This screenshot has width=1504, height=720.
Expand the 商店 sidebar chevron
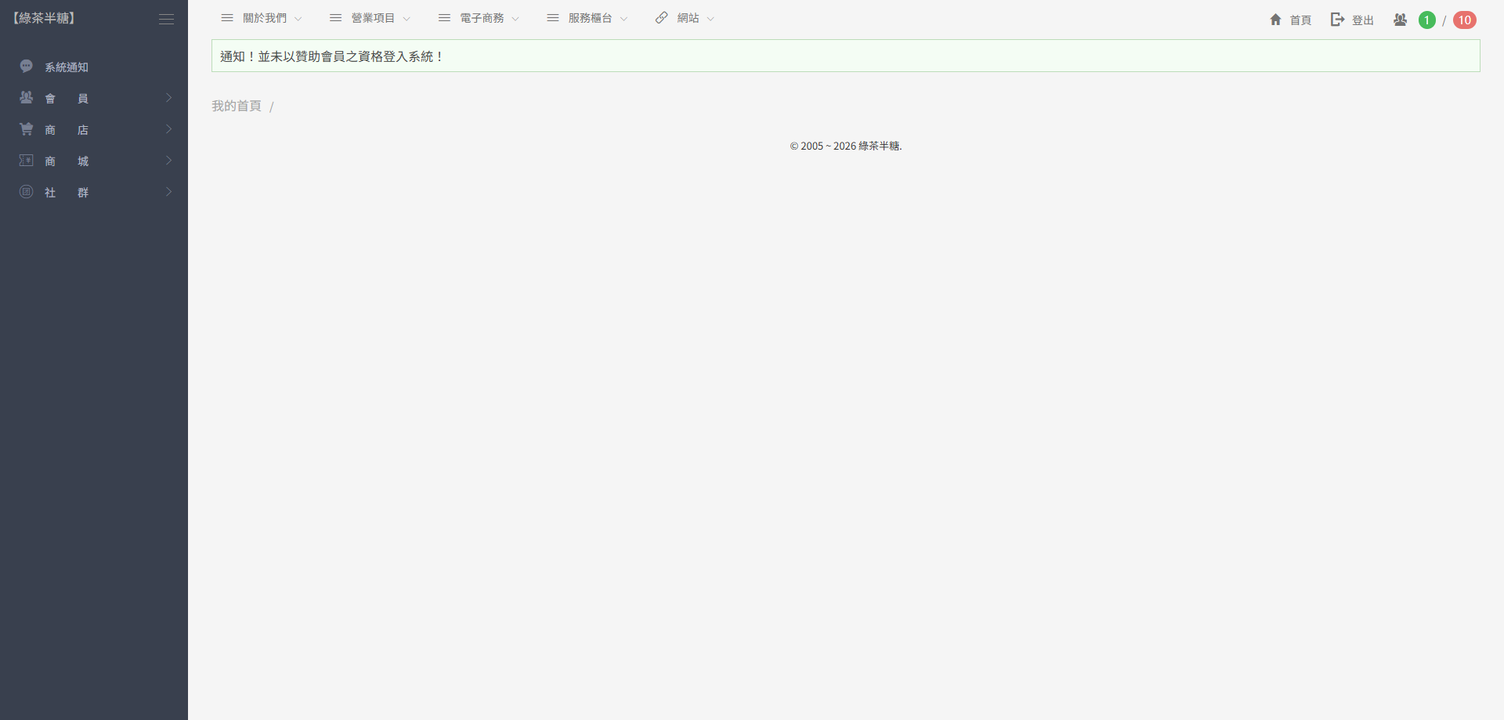(169, 129)
